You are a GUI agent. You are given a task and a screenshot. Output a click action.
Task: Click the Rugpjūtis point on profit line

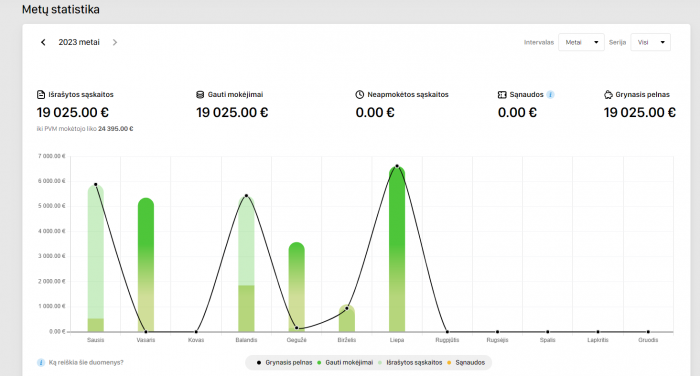[447, 332]
